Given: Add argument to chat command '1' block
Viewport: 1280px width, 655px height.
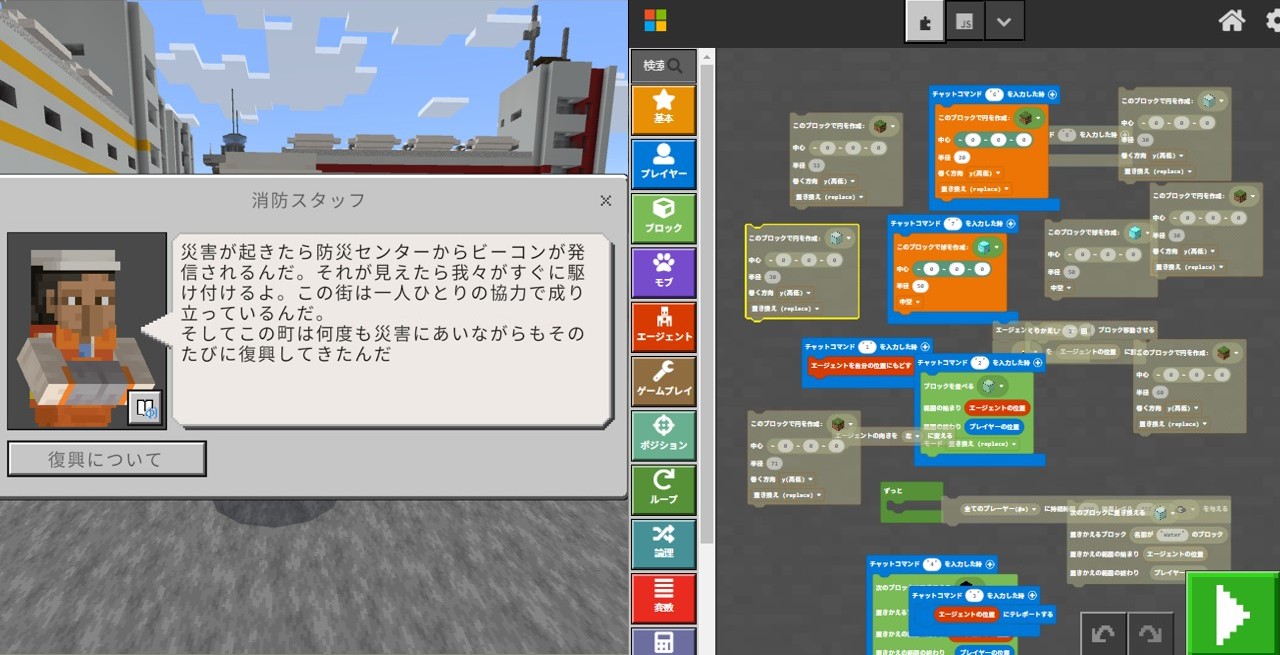Looking at the screenshot, I should [925, 347].
